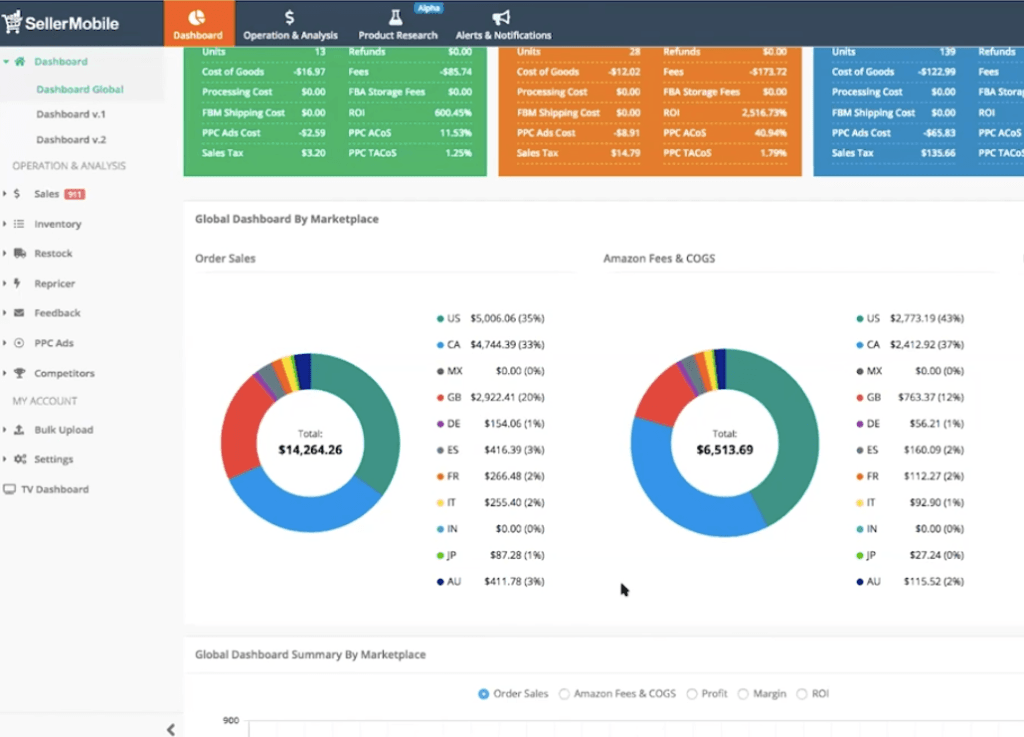Select the ROI radio button
Screen dimensions: 1024x737
click(801, 694)
